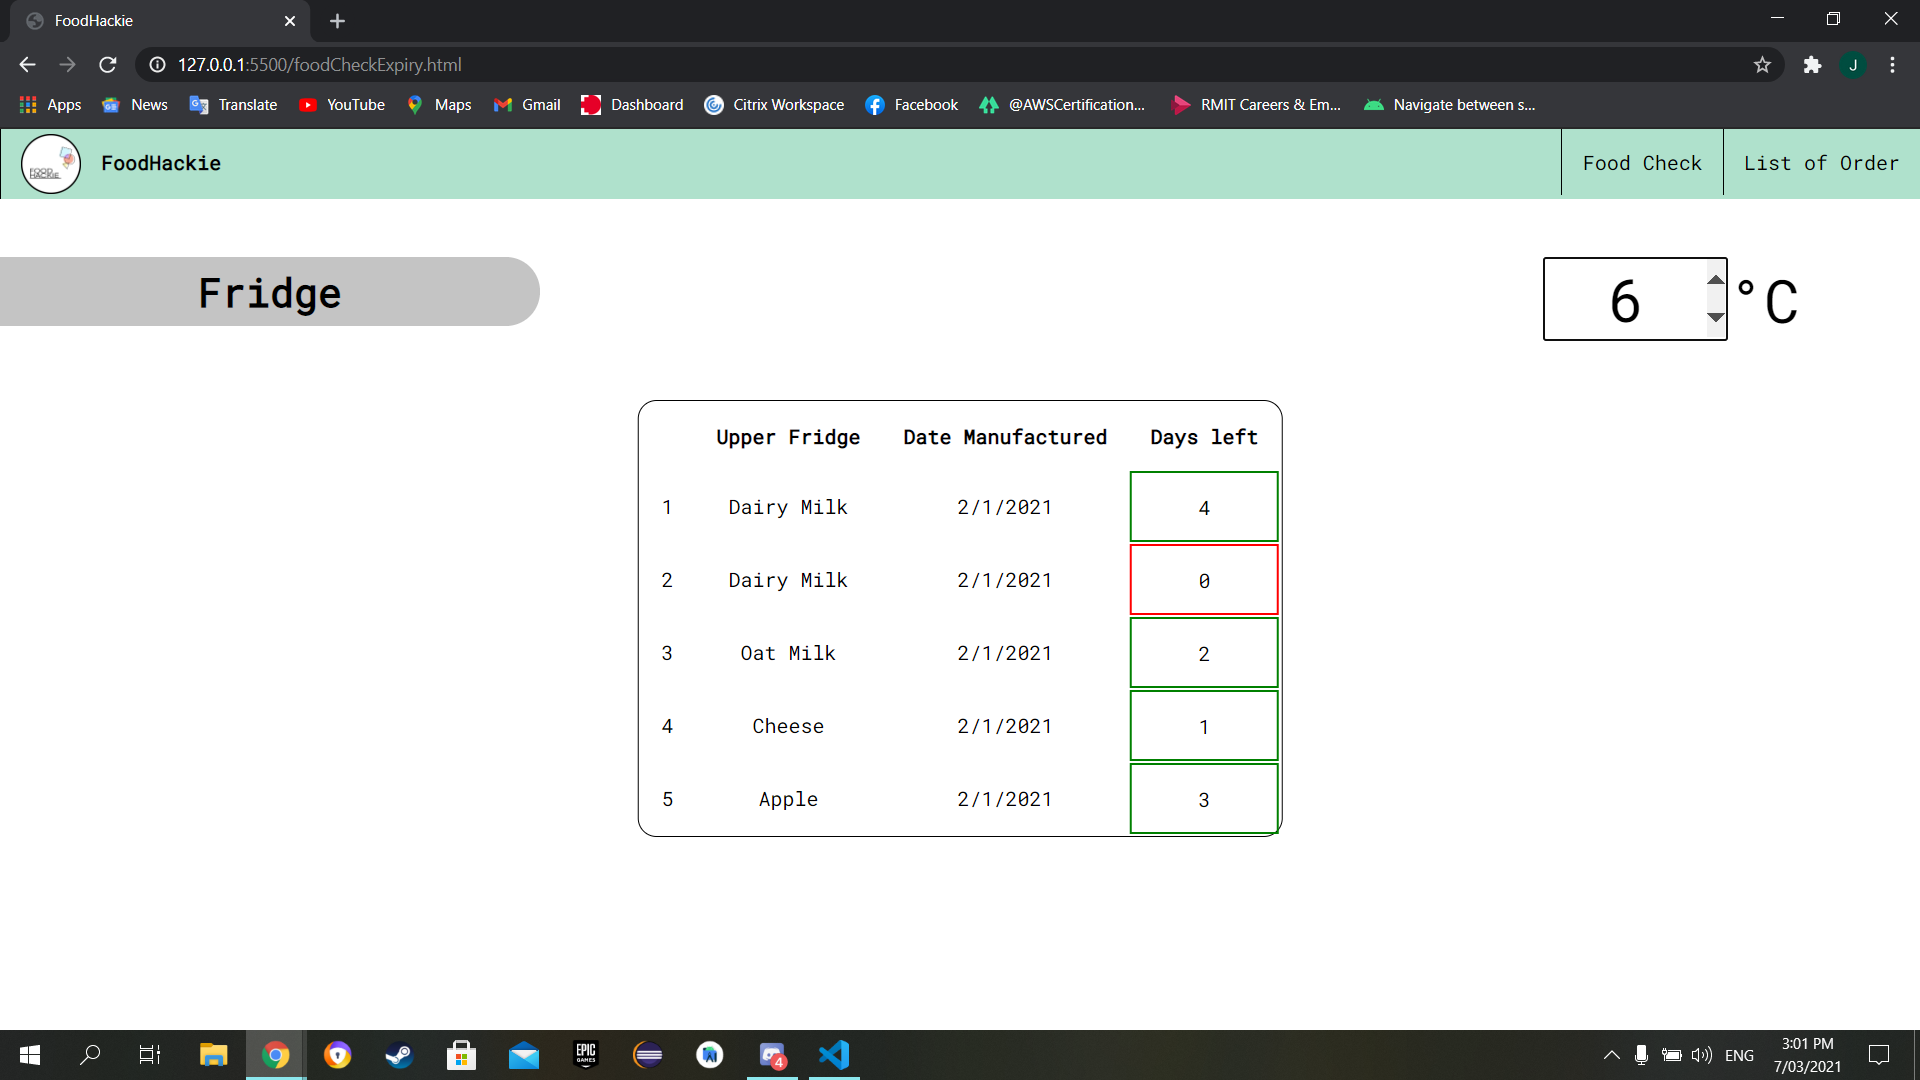The width and height of the screenshot is (1920, 1080).
Task: Open the Food Check menu item
Action: 1641,163
